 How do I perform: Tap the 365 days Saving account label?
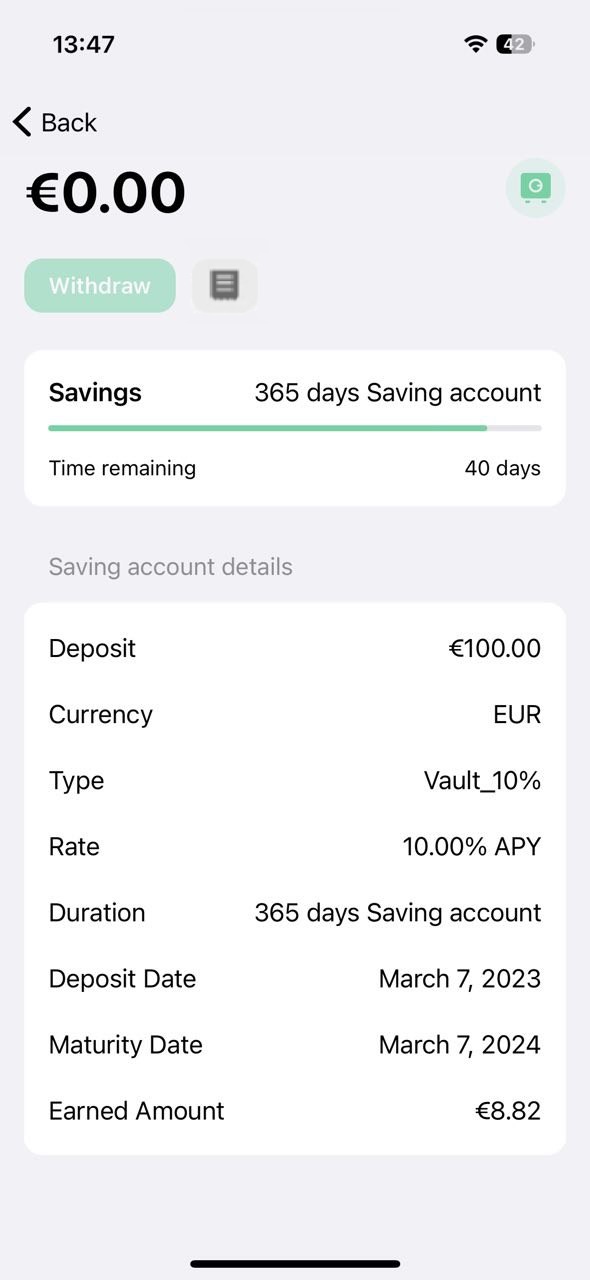(x=397, y=392)
